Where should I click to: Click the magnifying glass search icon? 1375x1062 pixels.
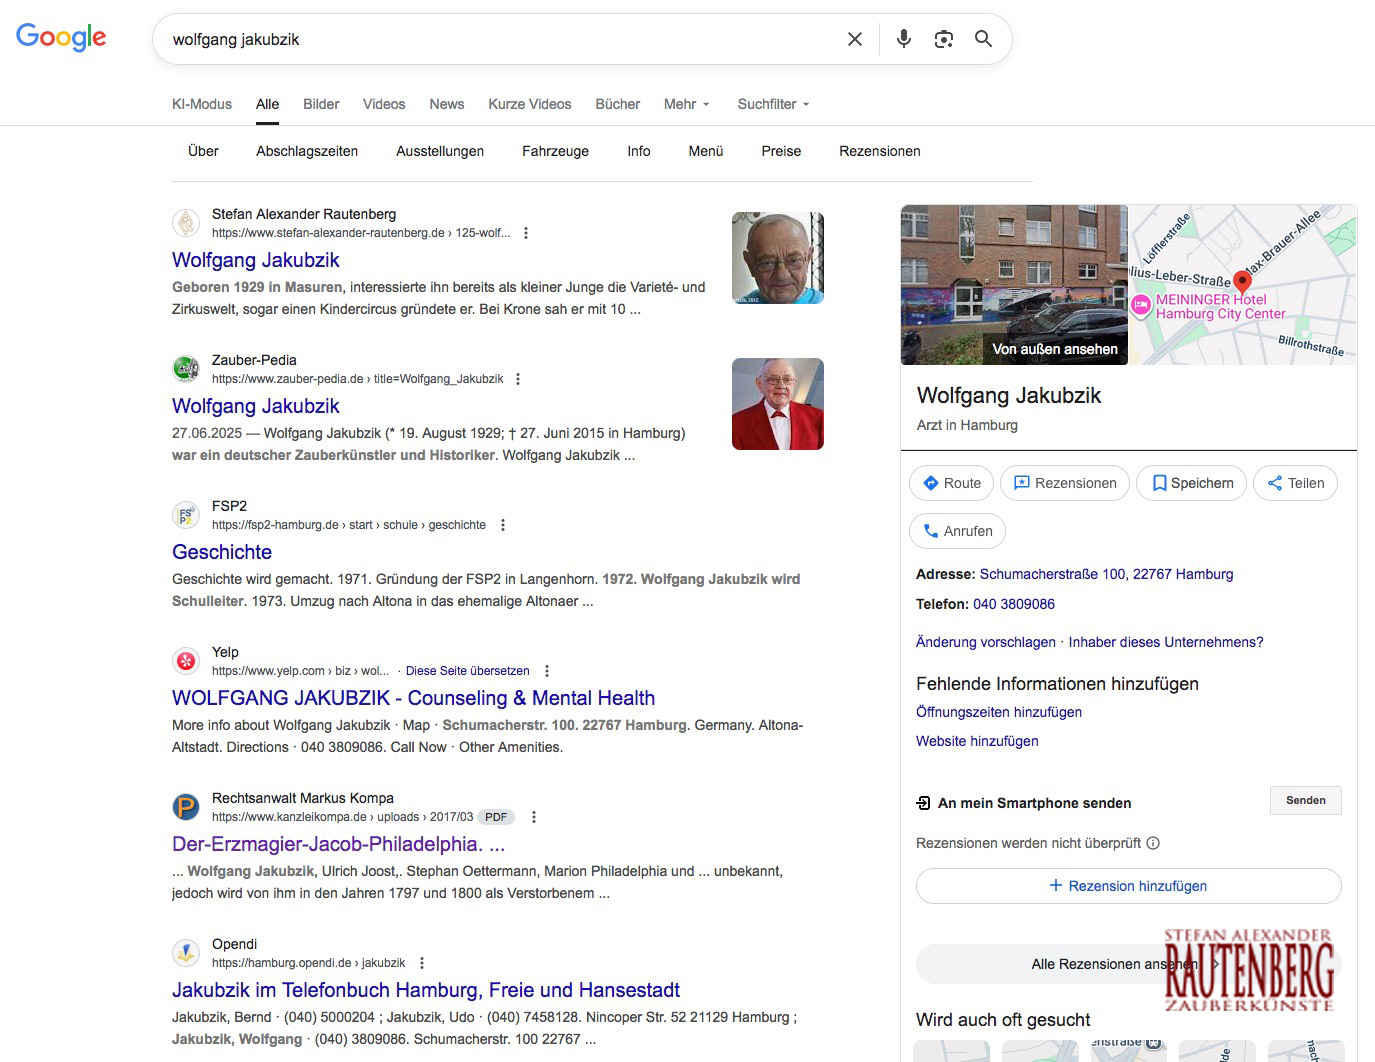(983, 39)
